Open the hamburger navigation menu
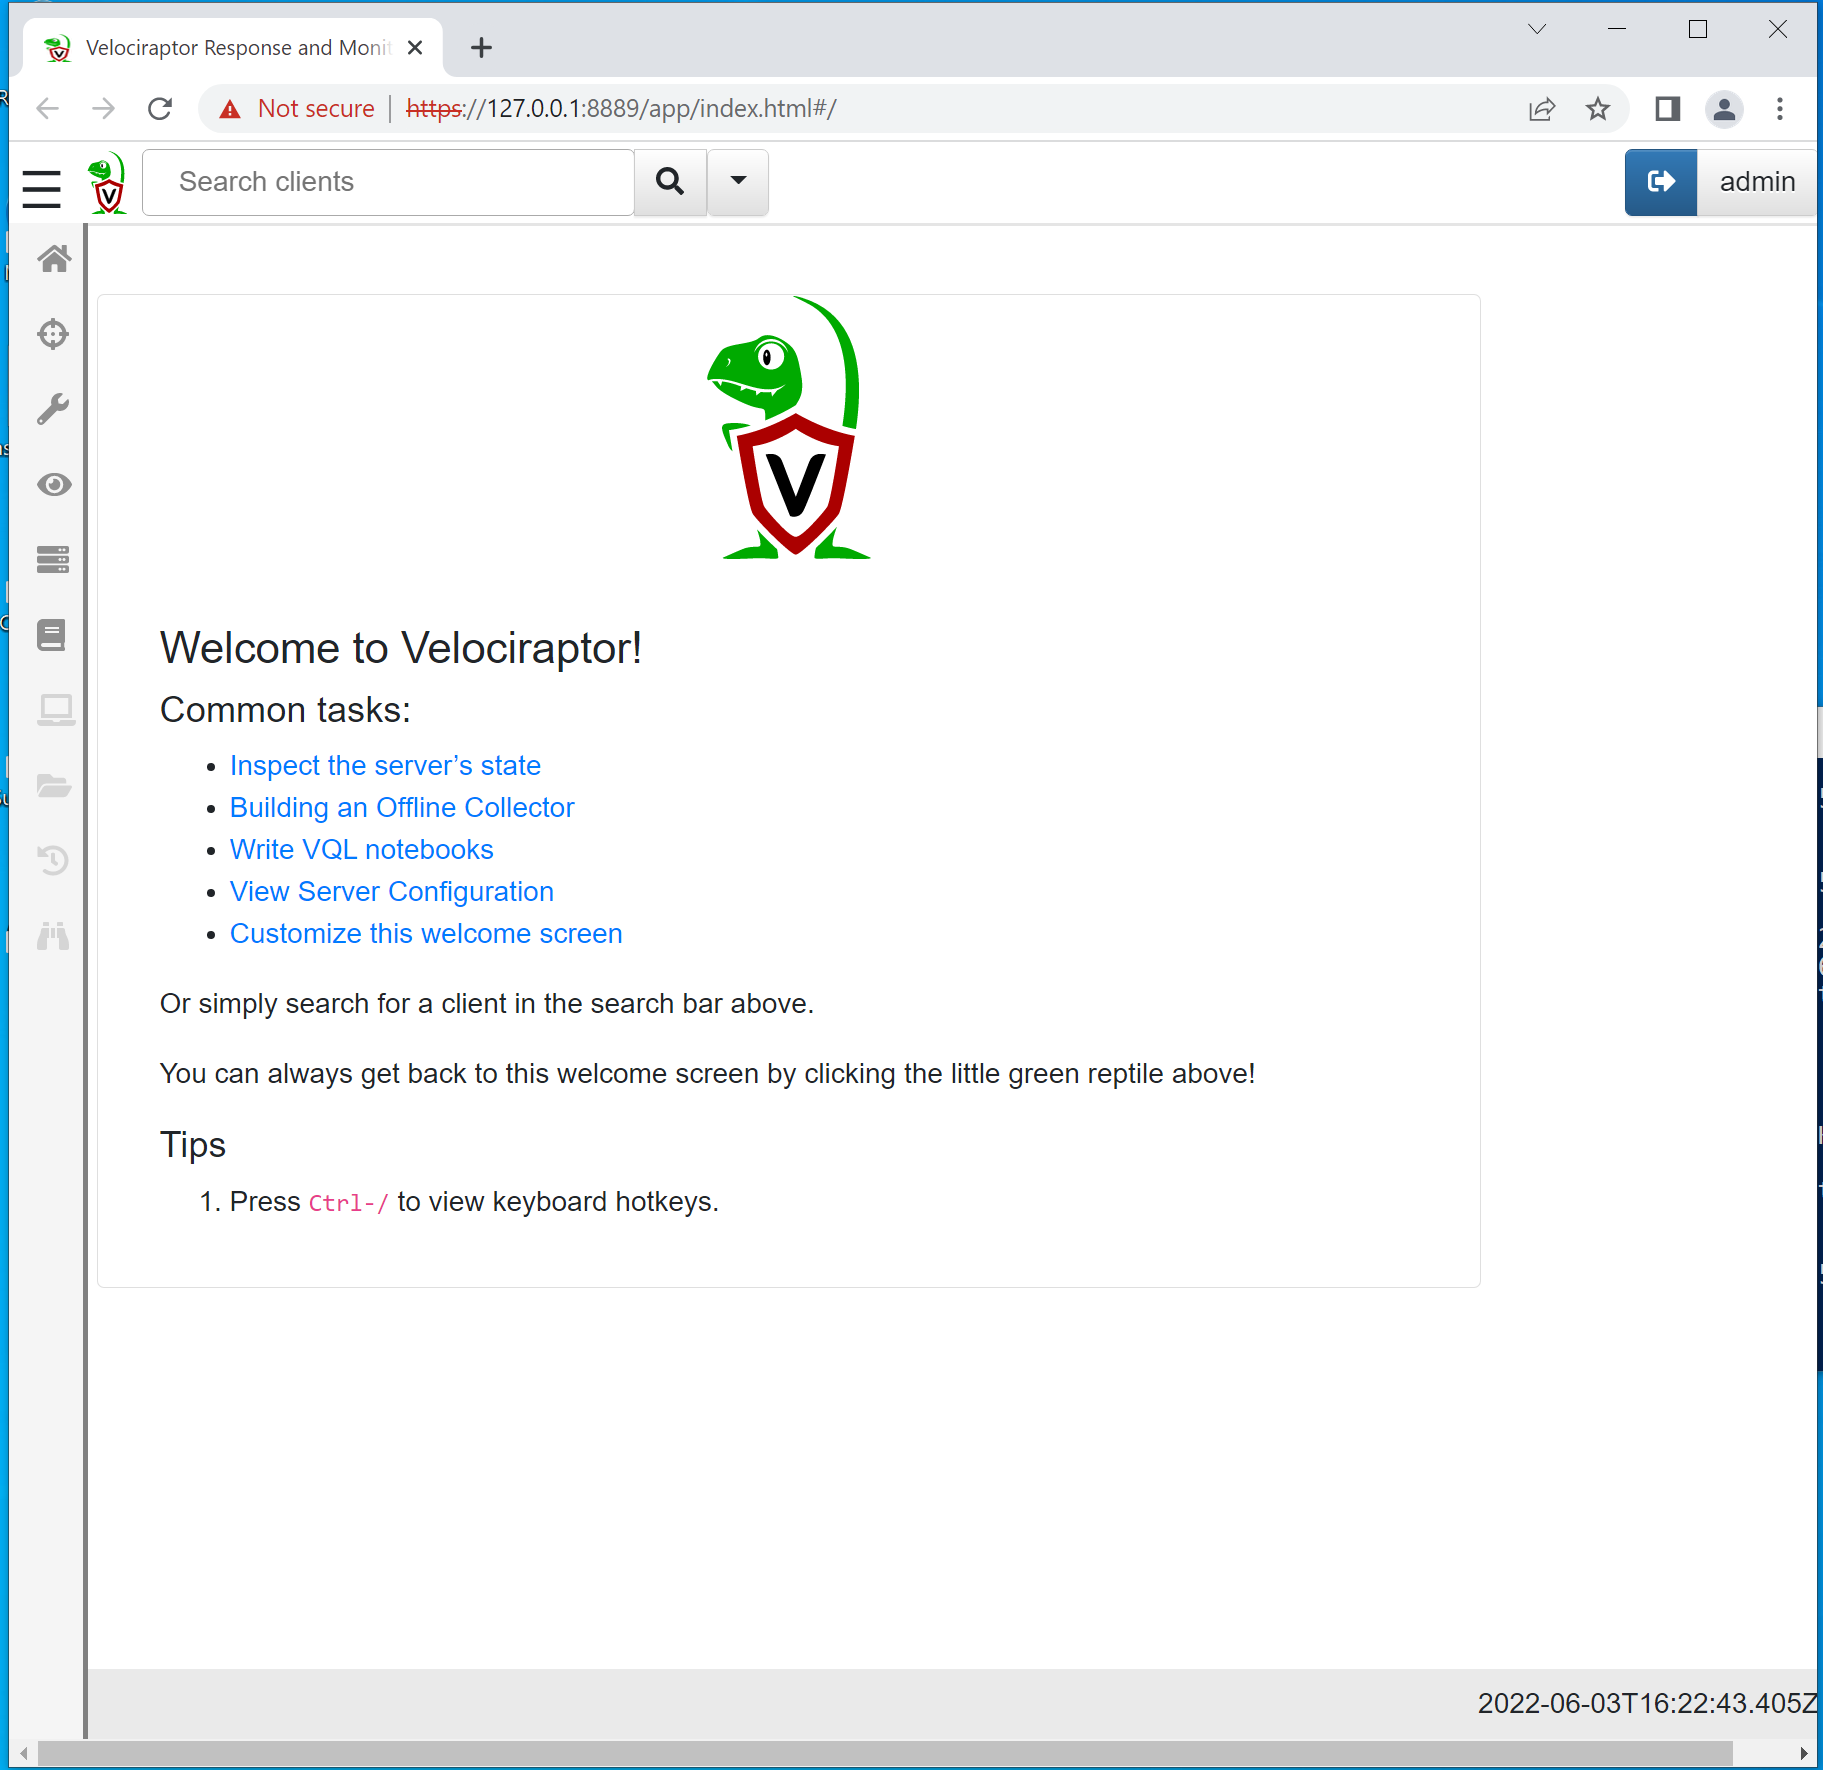 [42, 188]
